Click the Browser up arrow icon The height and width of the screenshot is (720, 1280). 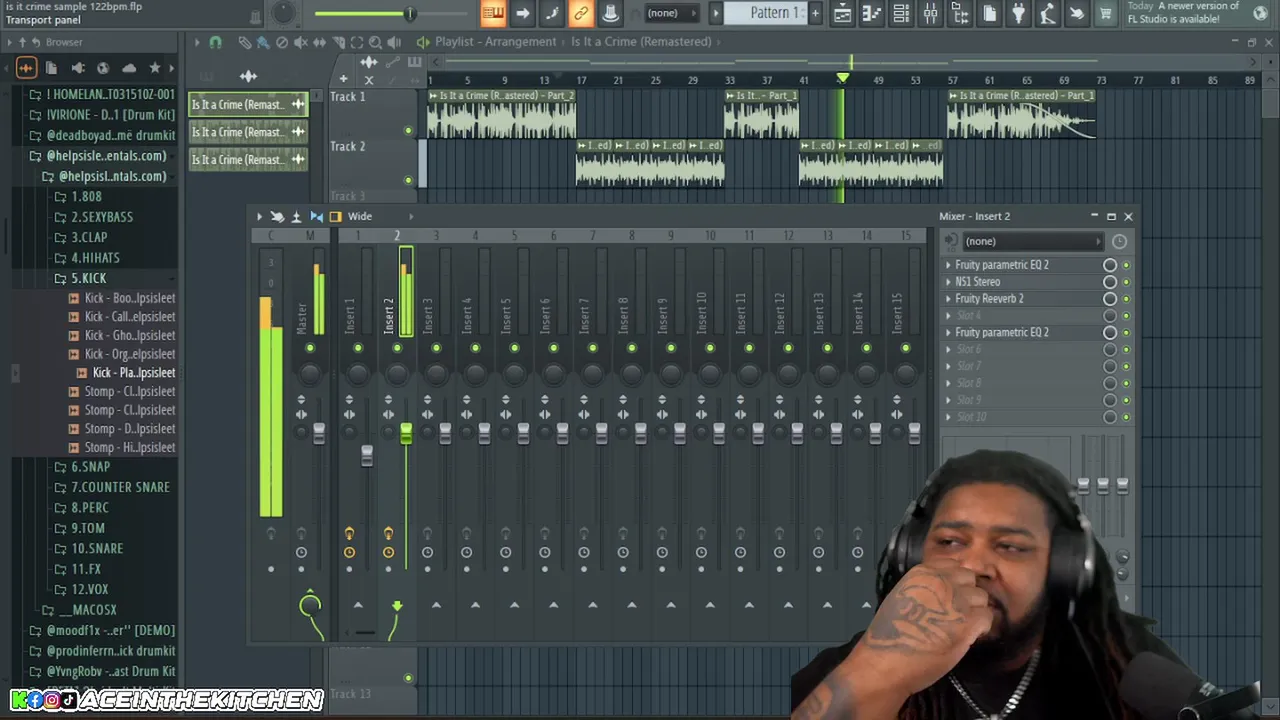tap(22, 42)
